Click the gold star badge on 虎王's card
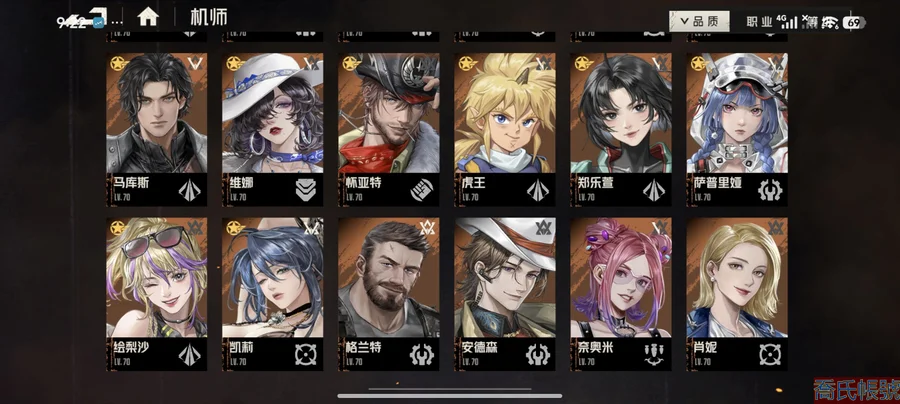Viewport: 900px width, 404px height. point(468,63)
